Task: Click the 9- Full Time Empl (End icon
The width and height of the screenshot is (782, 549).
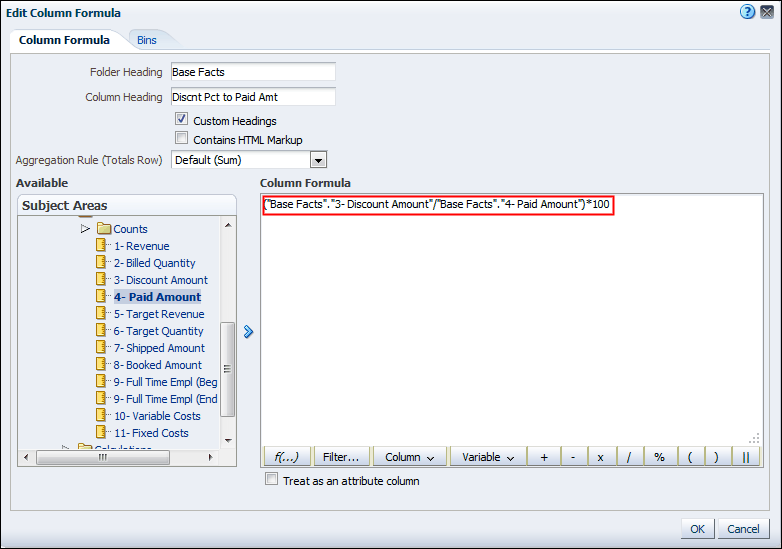Action: click(101, 398)
